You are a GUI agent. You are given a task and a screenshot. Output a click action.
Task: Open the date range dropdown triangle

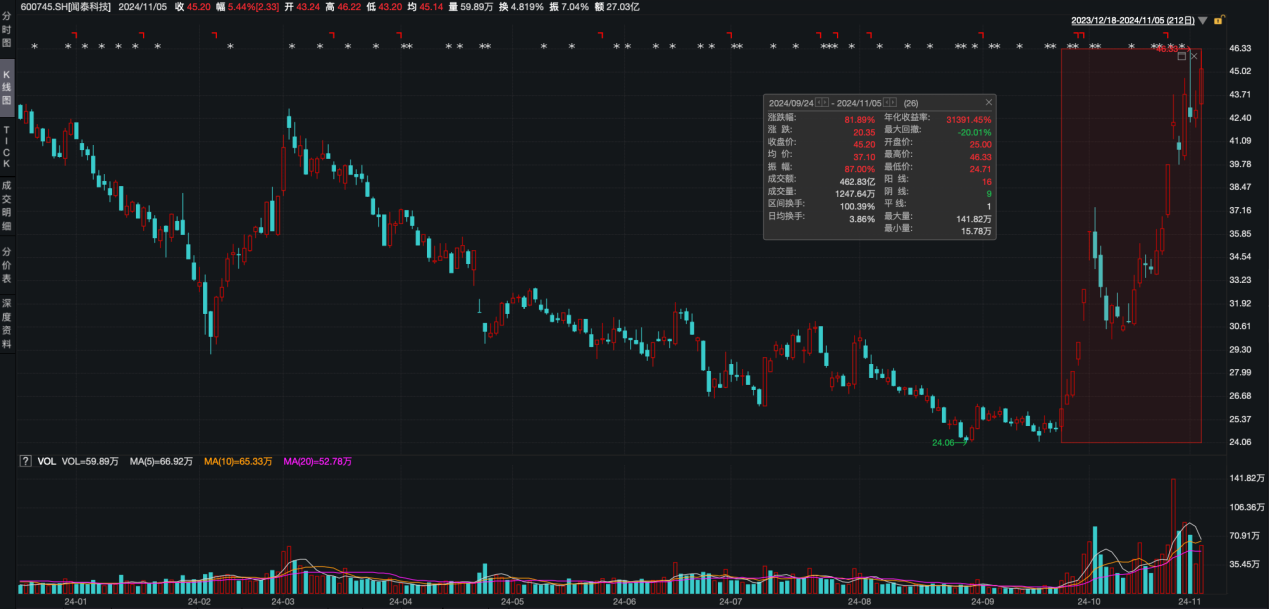pyautogui.click(x=1204, y=20)
